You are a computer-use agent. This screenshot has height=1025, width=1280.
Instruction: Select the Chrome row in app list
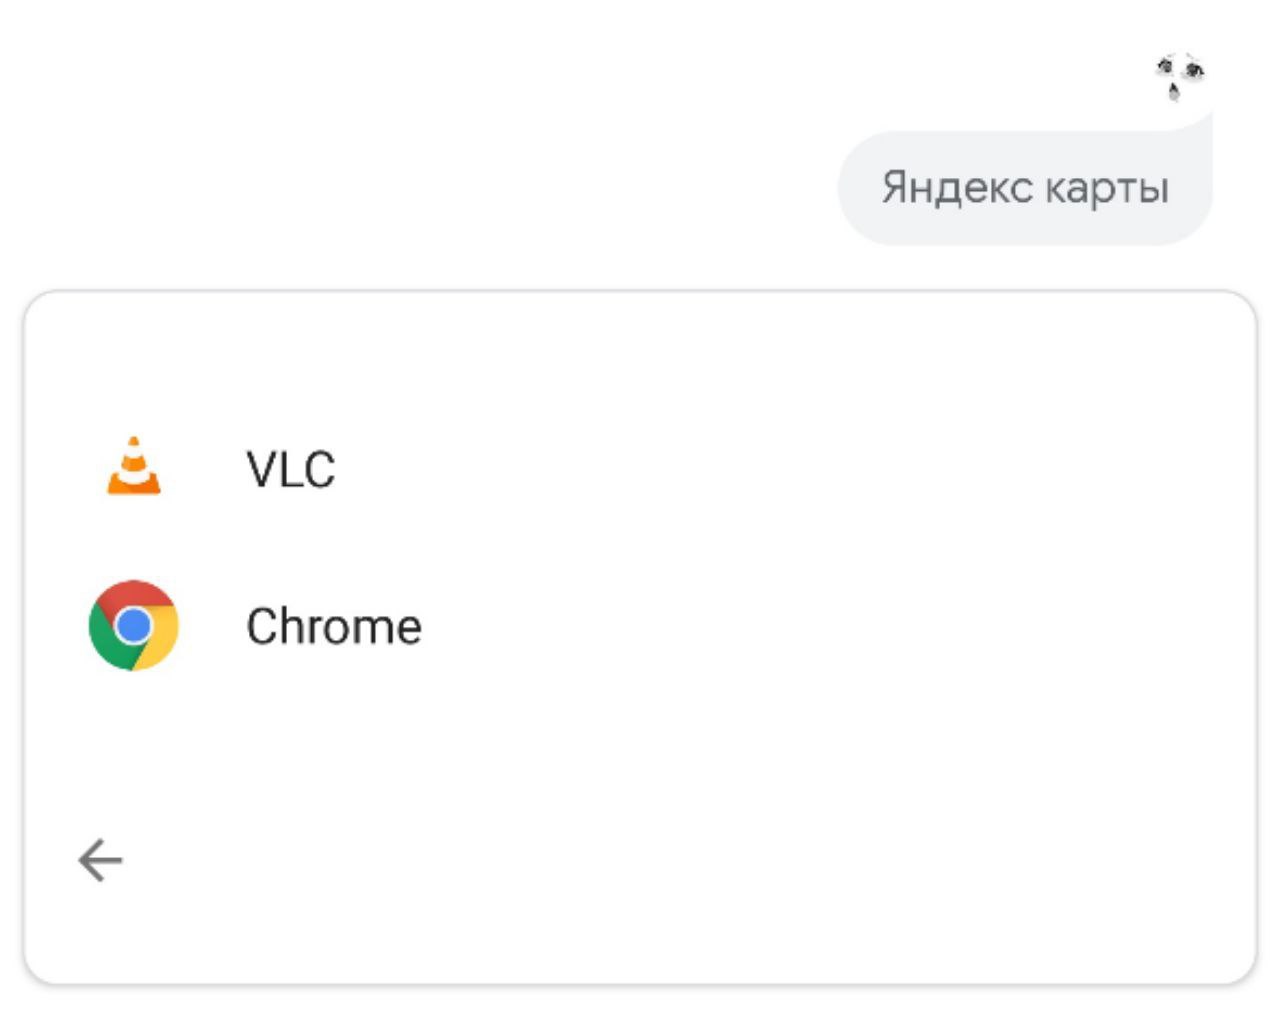640,626
